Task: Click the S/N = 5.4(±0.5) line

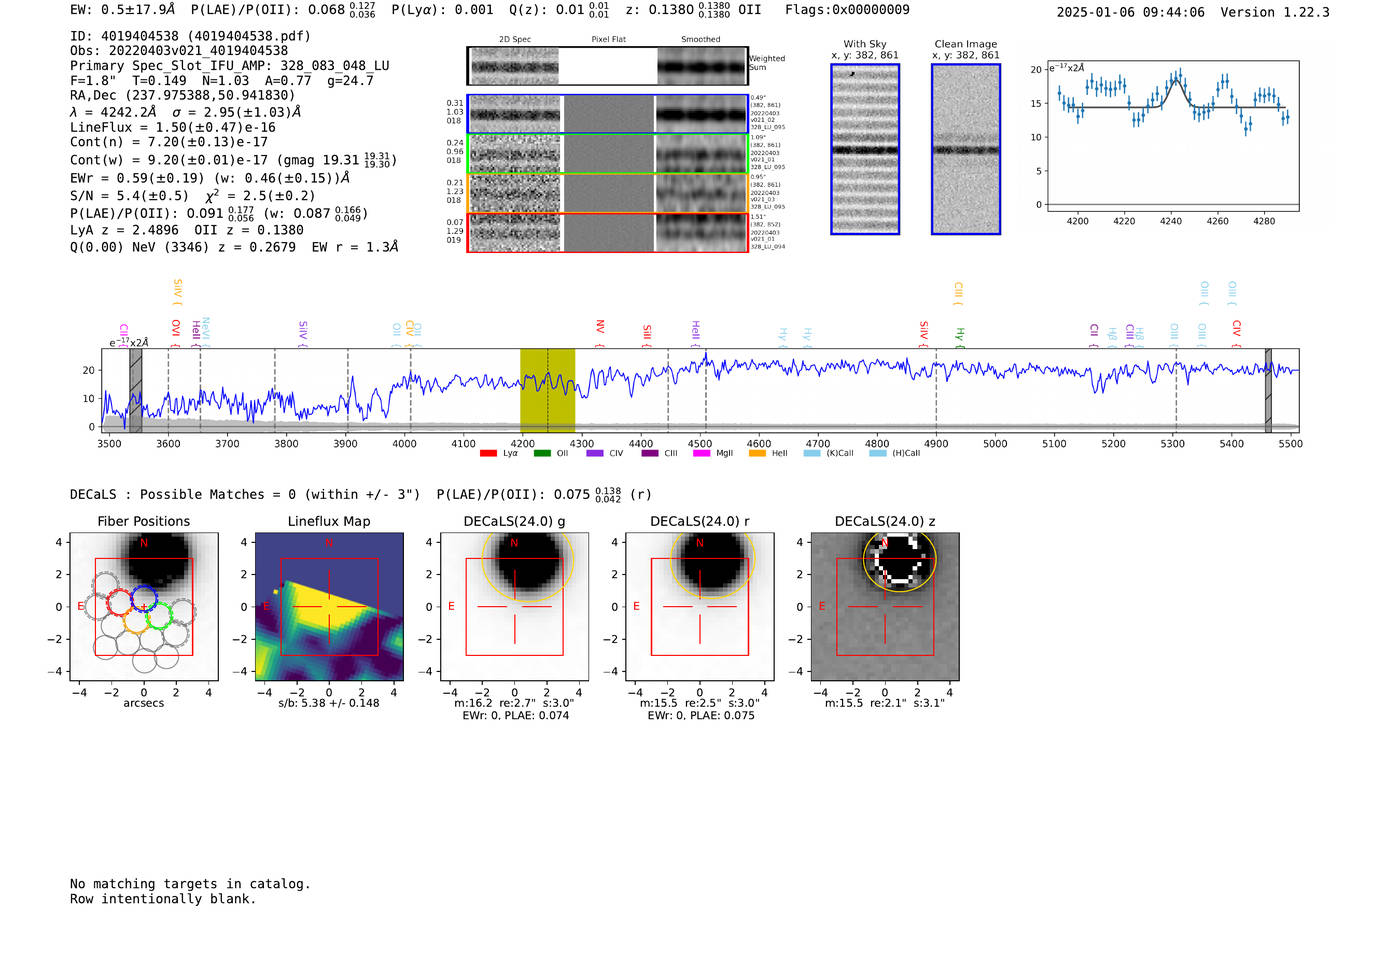Action: (x=193, y=196)
